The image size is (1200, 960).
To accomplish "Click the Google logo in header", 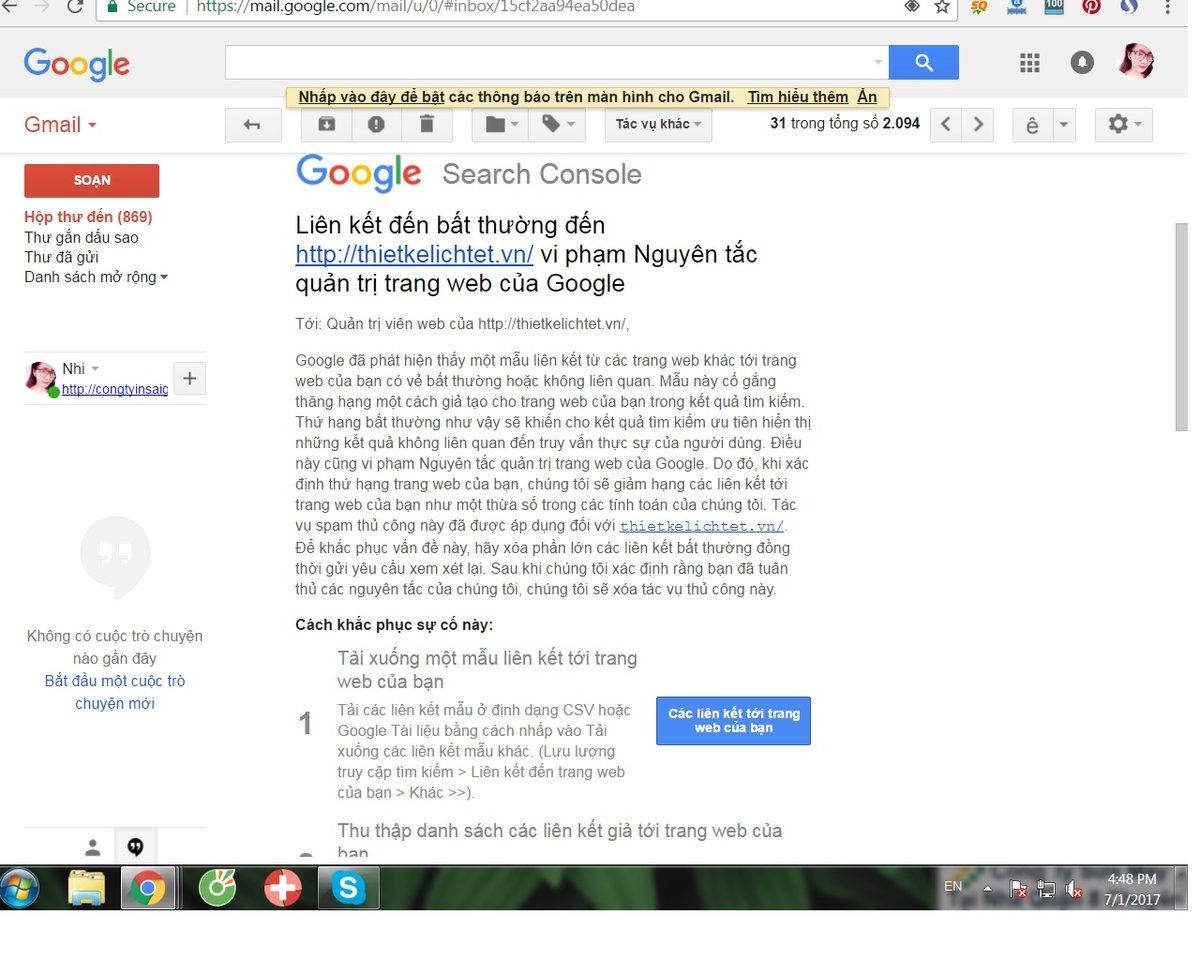I will tap(77, 64).
